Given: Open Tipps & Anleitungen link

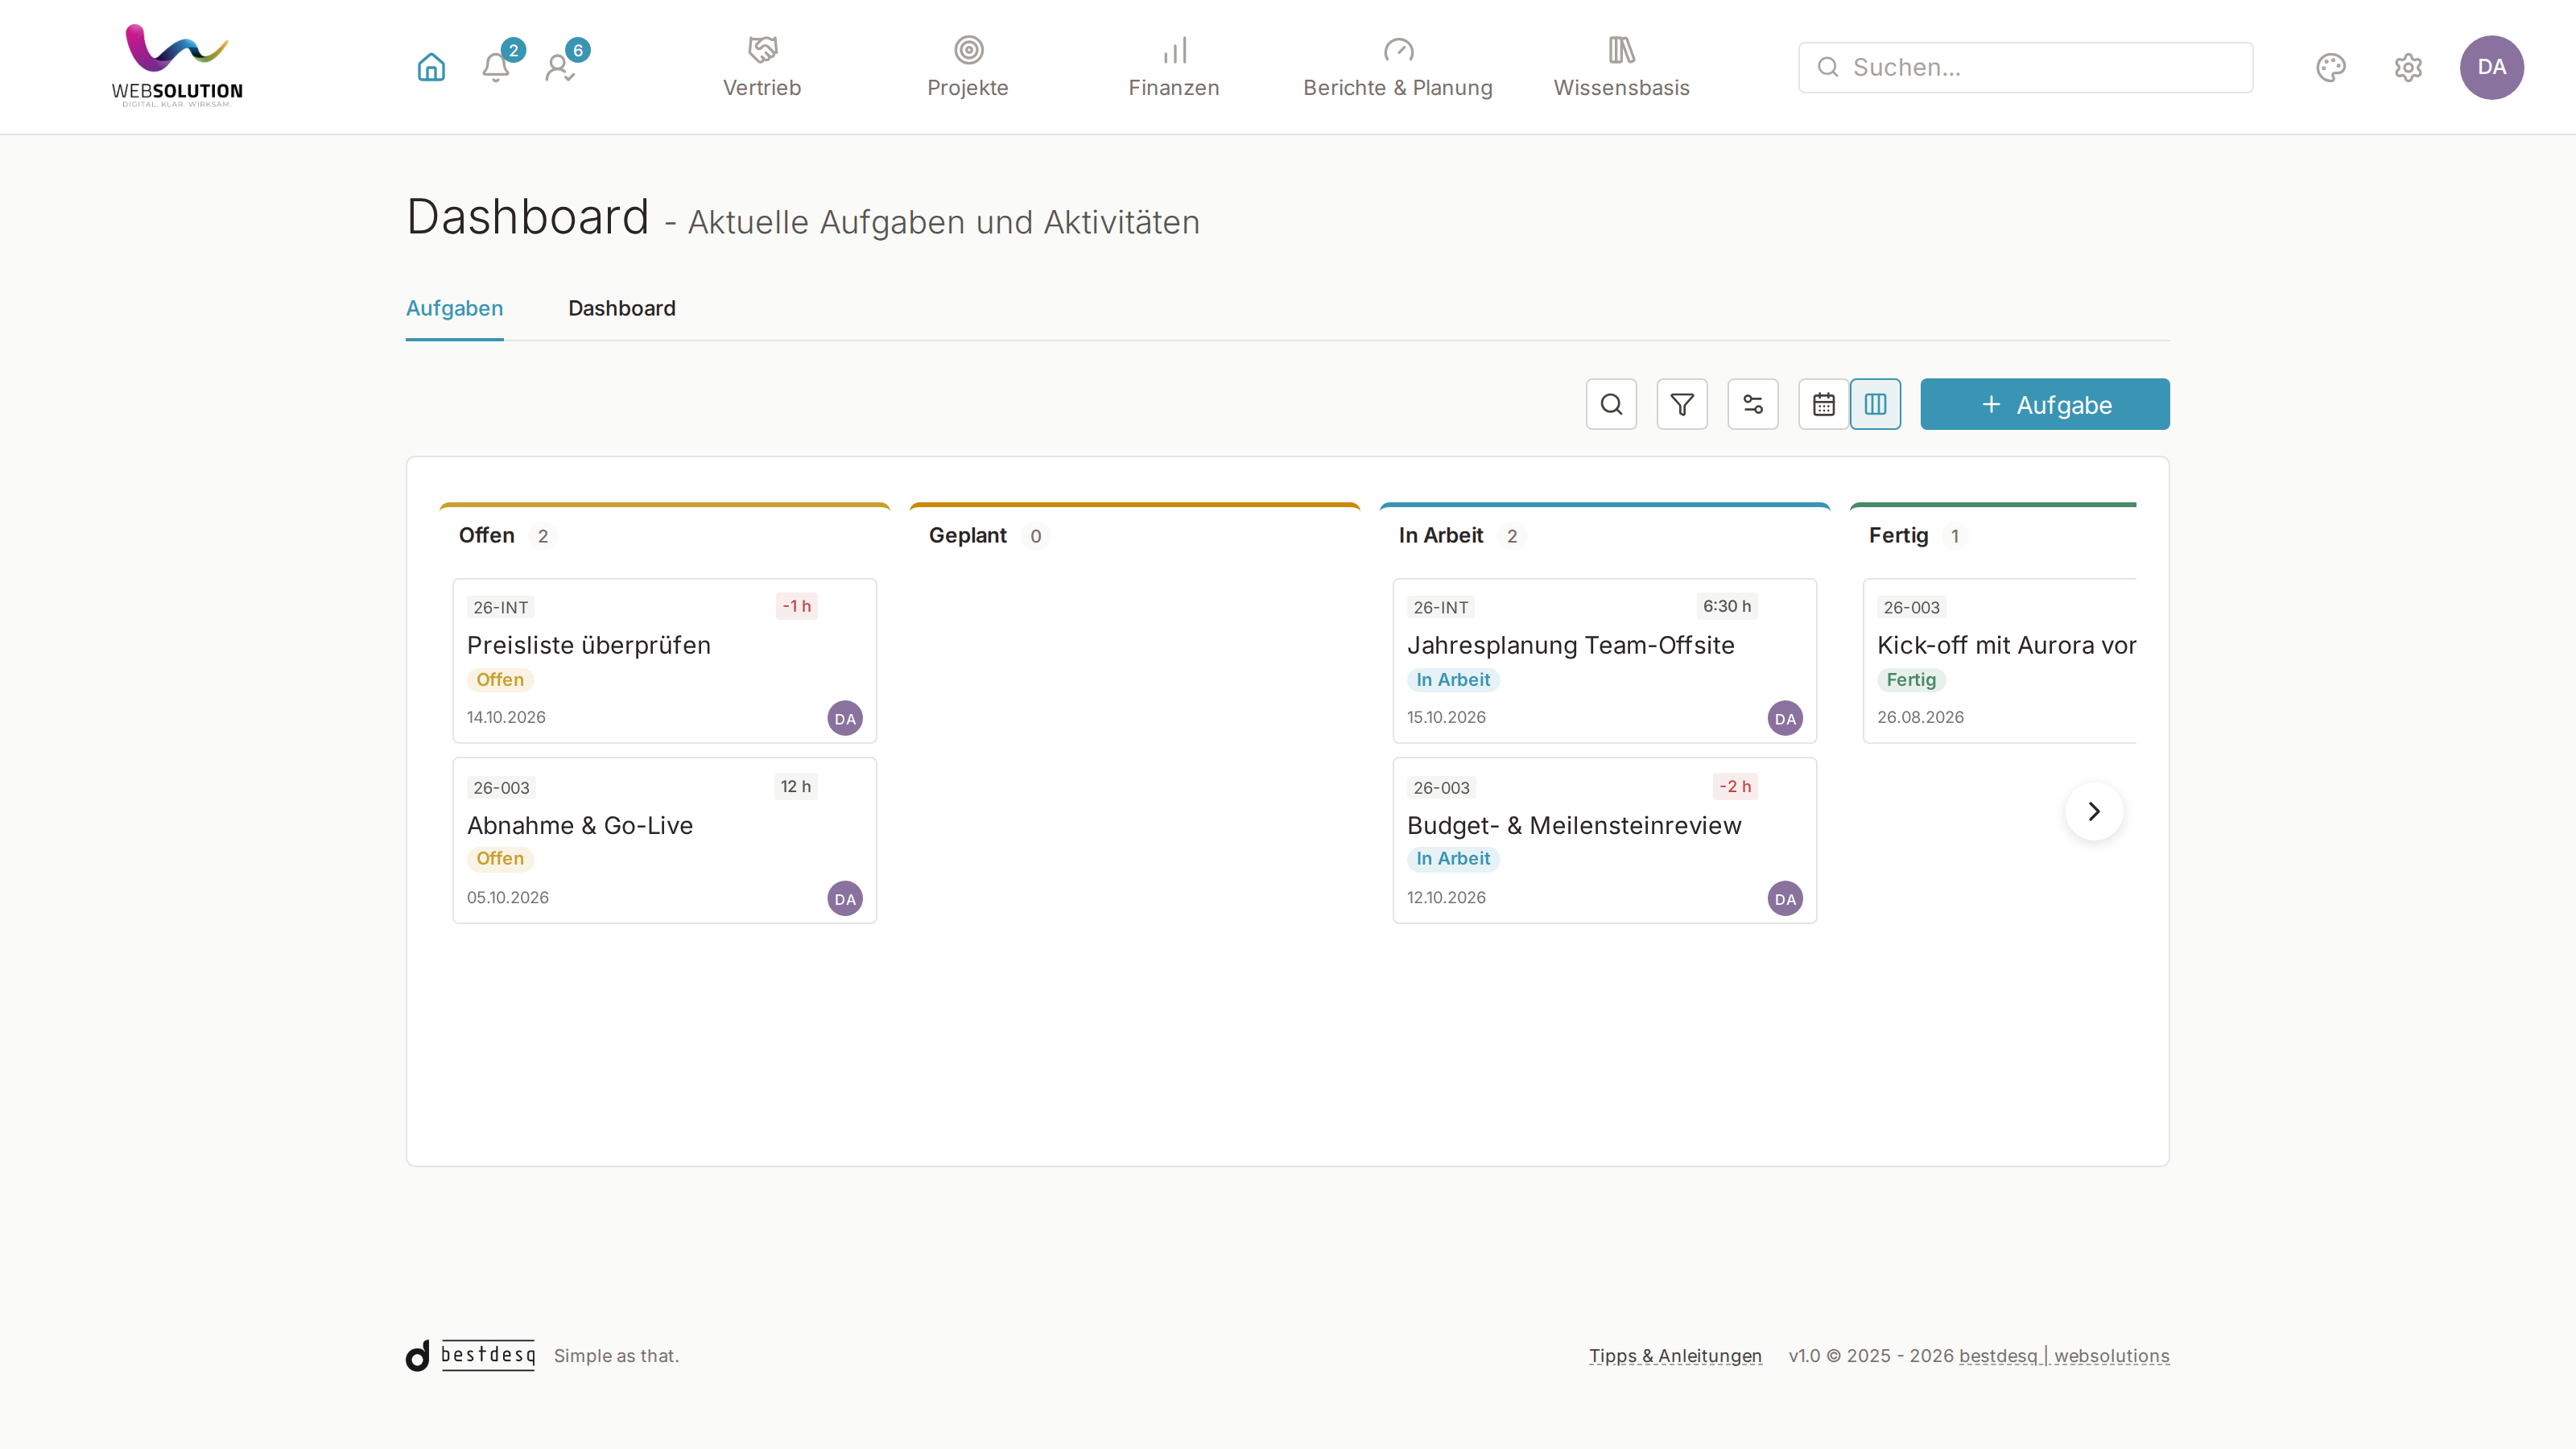Looking at the screenshot, I should click(x=1675, y=1356).
